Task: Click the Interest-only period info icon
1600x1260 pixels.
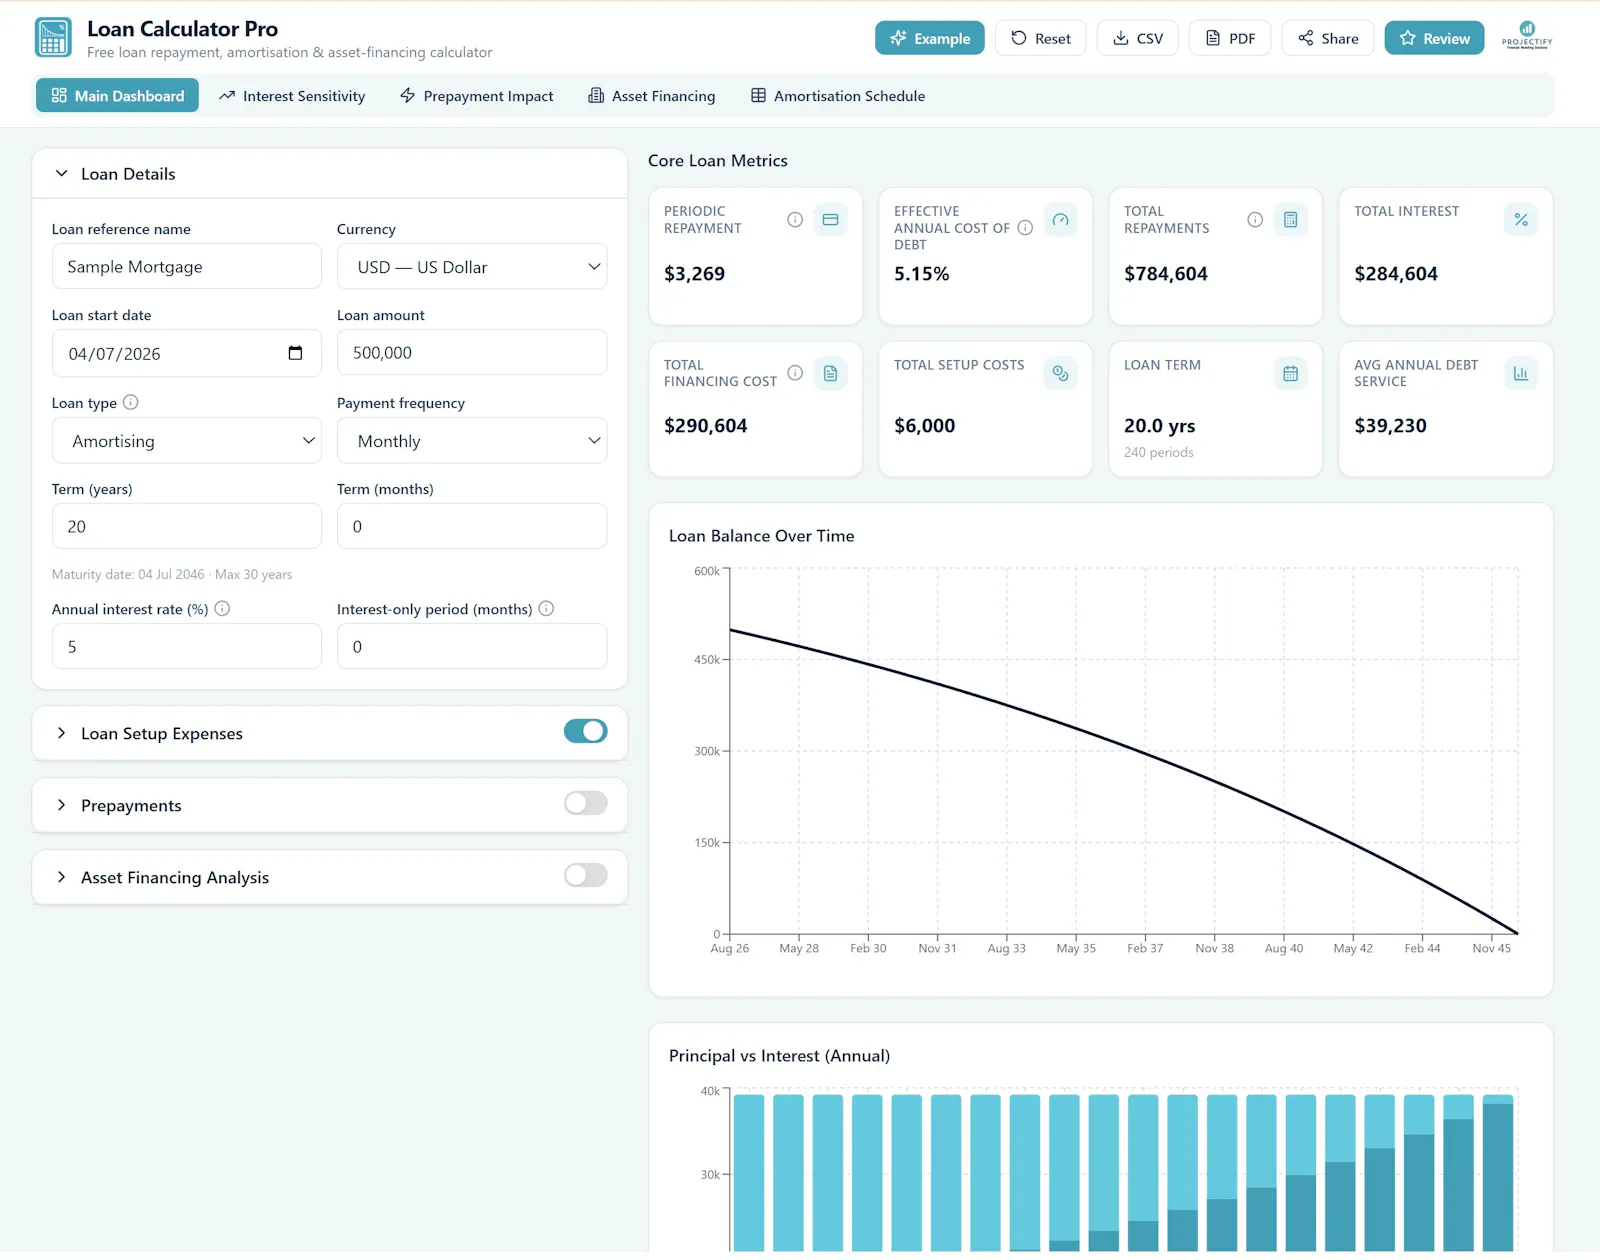Action: pos(546,608)
